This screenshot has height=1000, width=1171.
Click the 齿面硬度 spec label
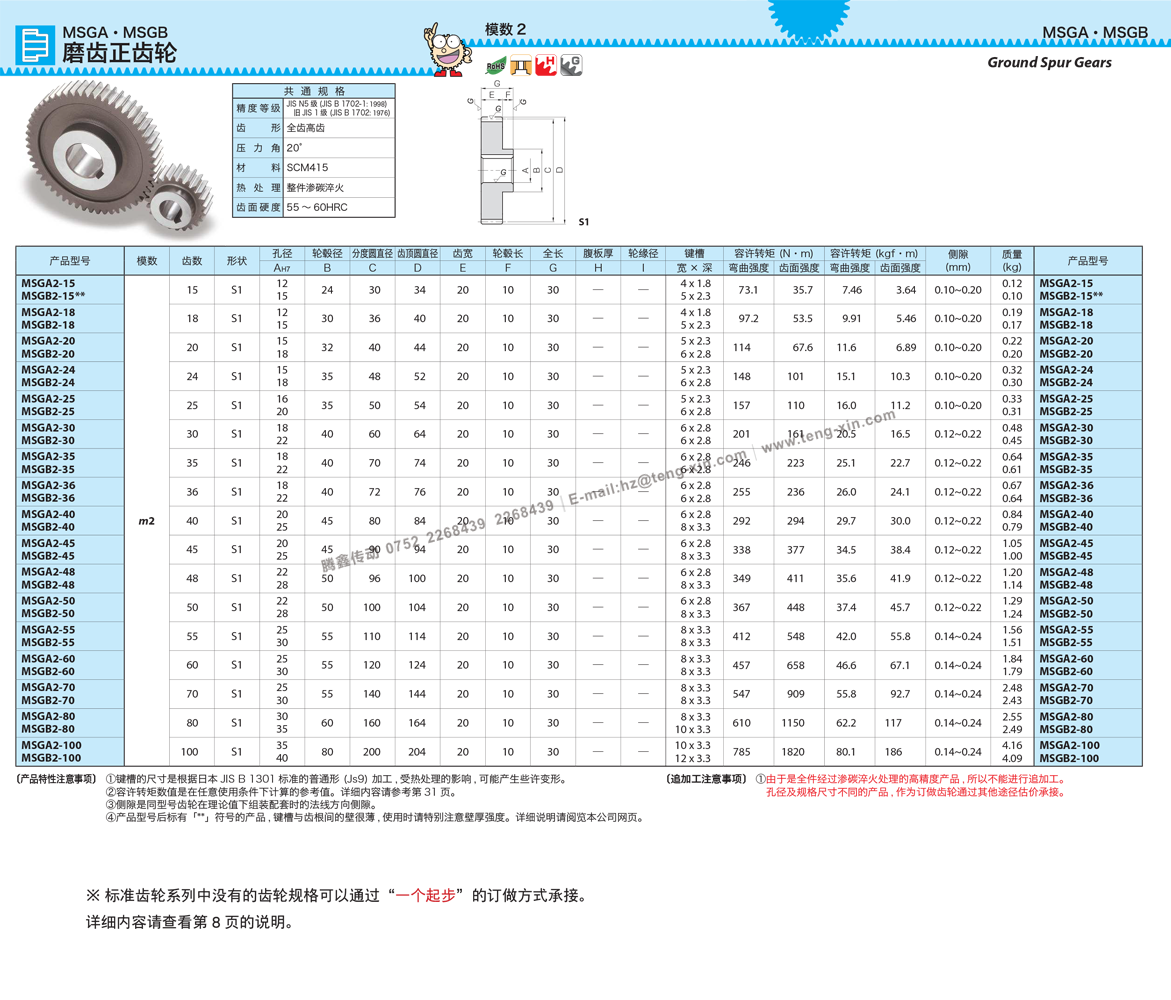pyautogui.click(x=258, y=208)
